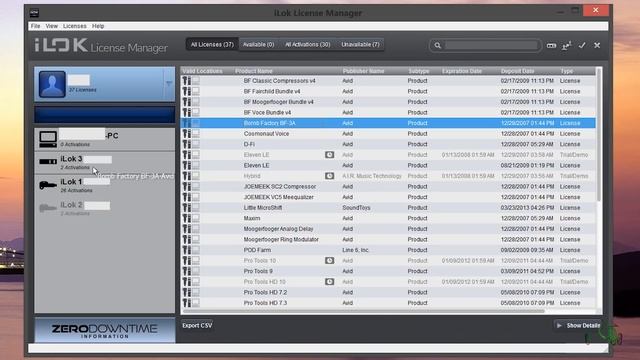Viewport: 640px width, 360px height.
Task: Open Zero Downtime Information banner
Action: pyautogui.click(x=105, y=330)
